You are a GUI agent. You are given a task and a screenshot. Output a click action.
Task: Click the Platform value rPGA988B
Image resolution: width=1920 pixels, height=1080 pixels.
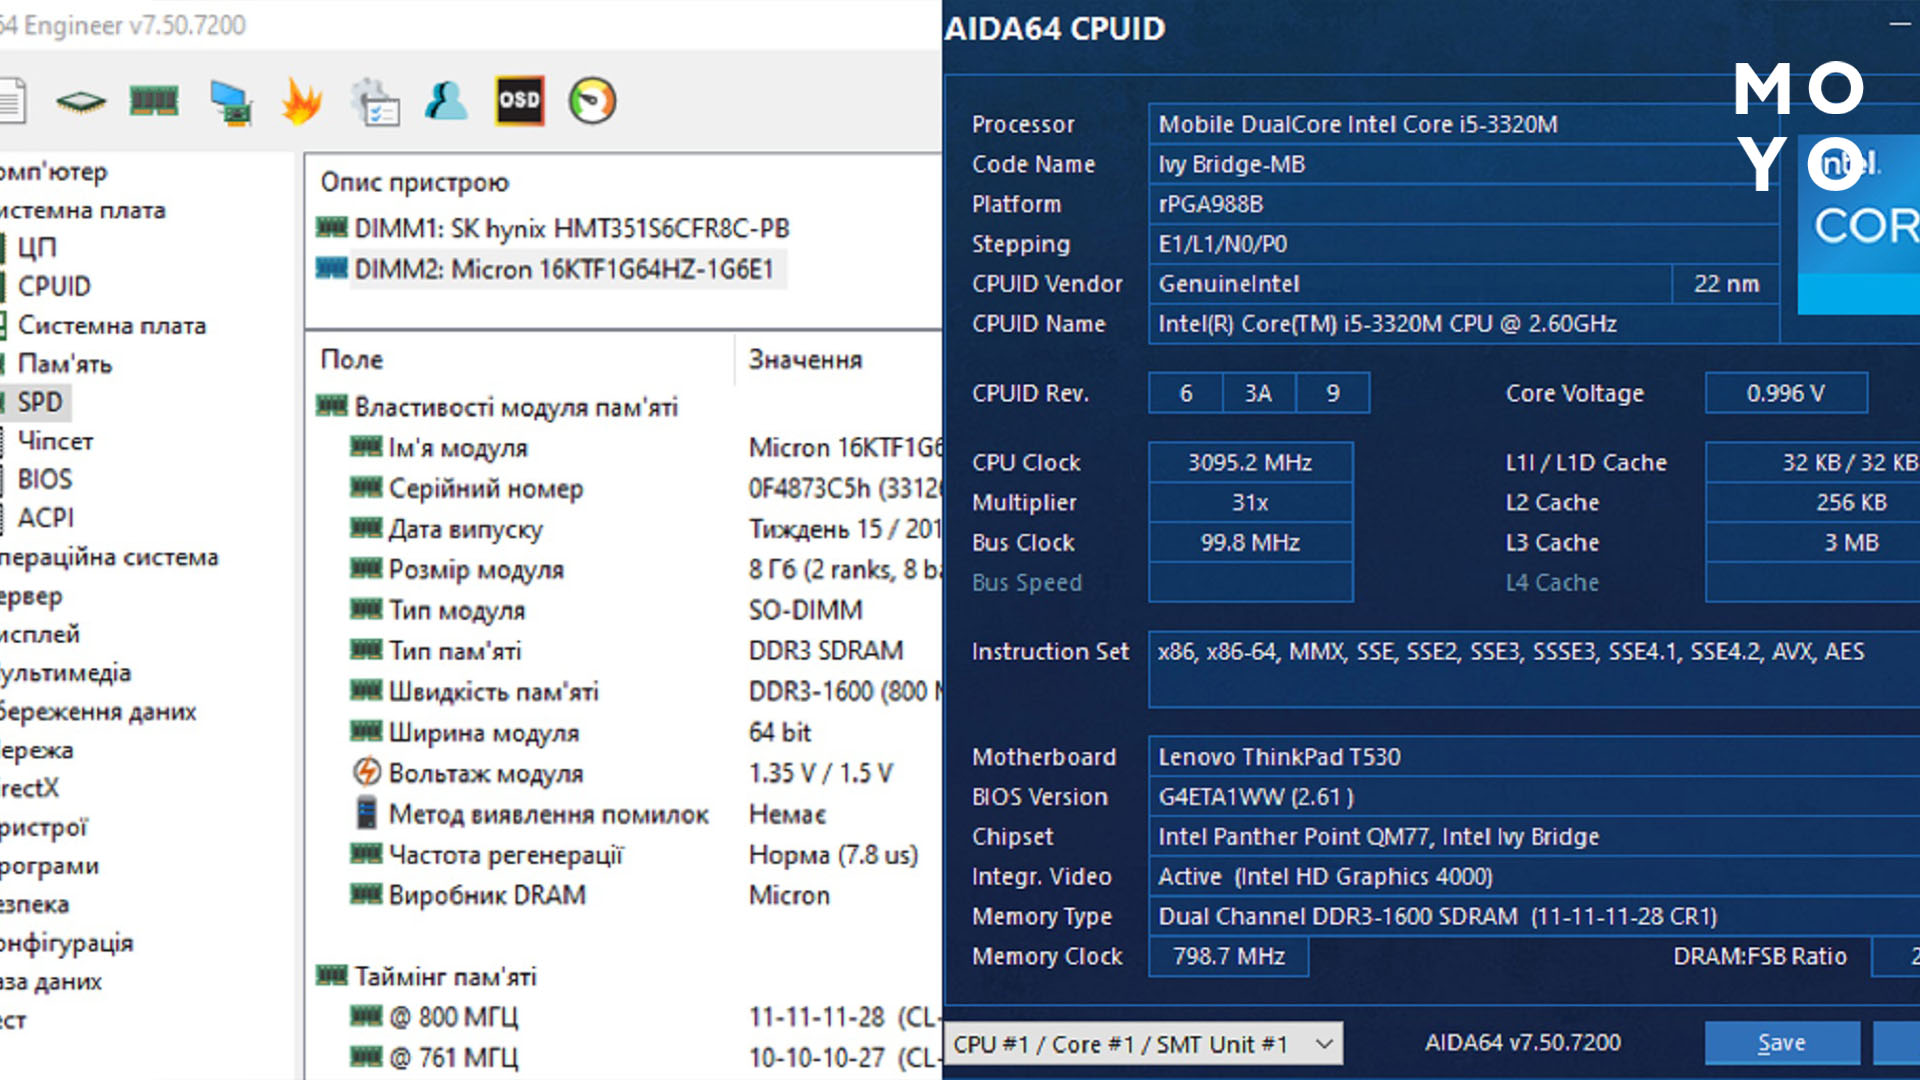point(1463,204)
